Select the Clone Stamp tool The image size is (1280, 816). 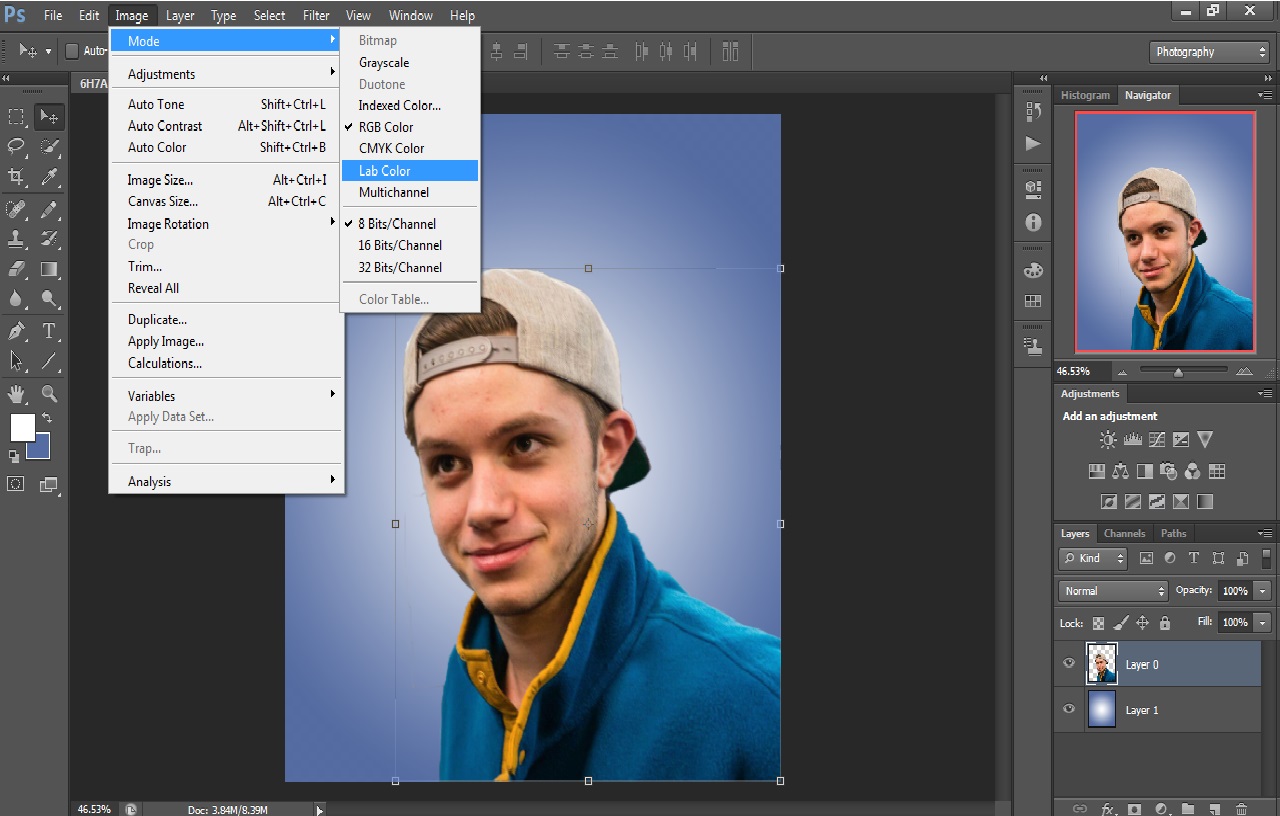click(x=16, y=239)
